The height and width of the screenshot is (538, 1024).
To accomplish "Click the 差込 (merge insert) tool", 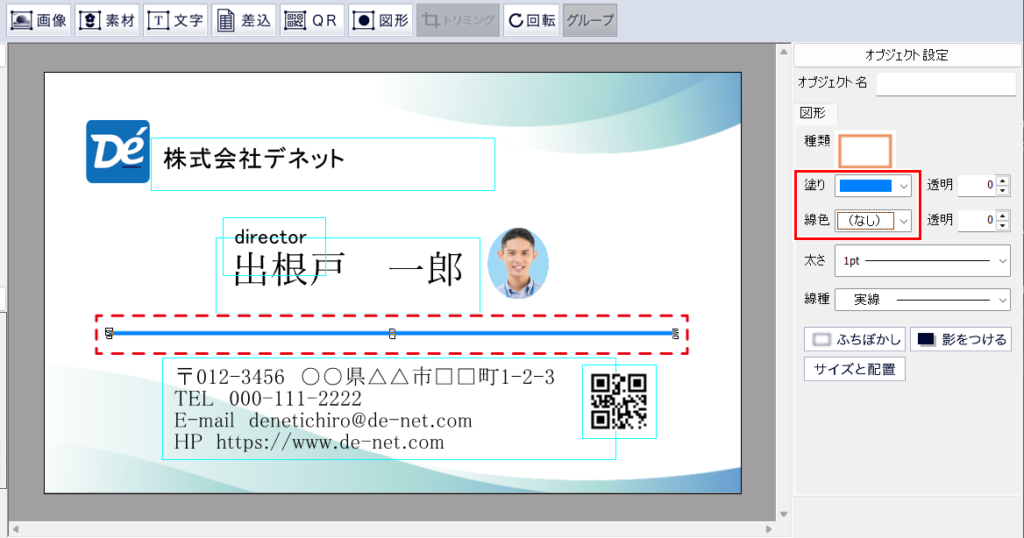I will click(244, 20).
